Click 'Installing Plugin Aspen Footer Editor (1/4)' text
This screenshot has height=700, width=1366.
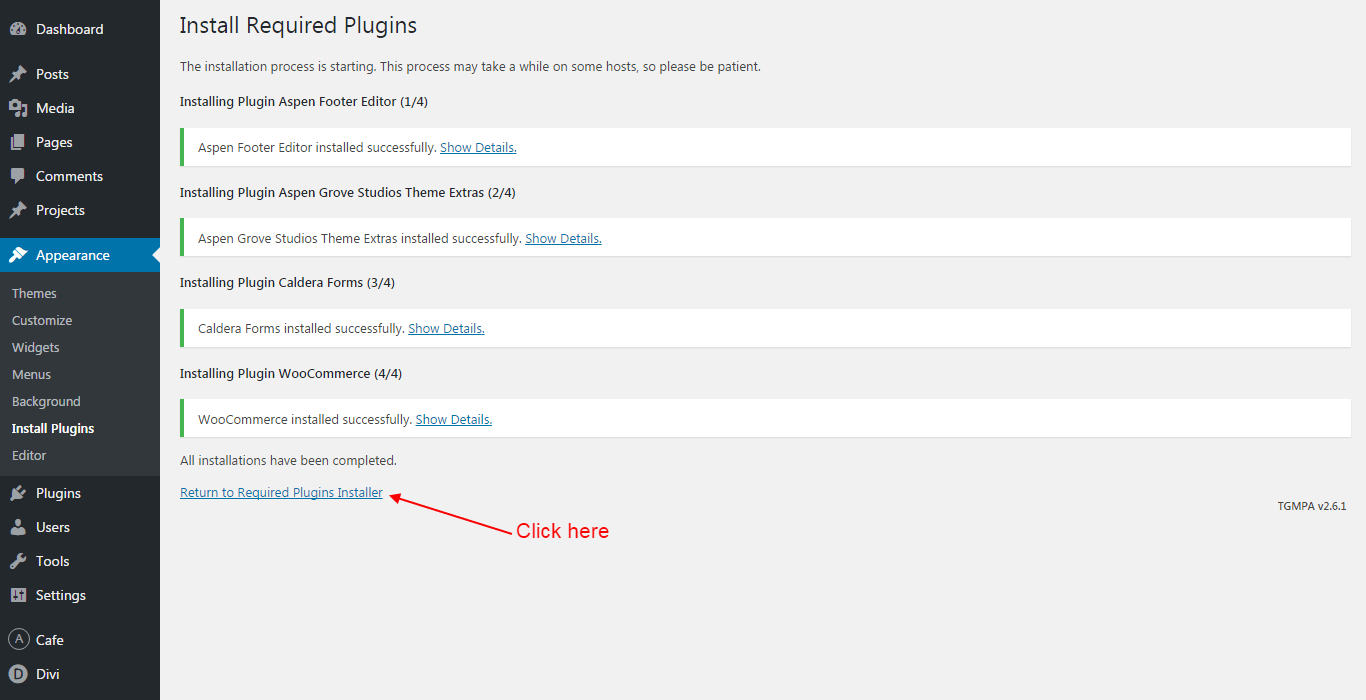(x=304, y=101)
